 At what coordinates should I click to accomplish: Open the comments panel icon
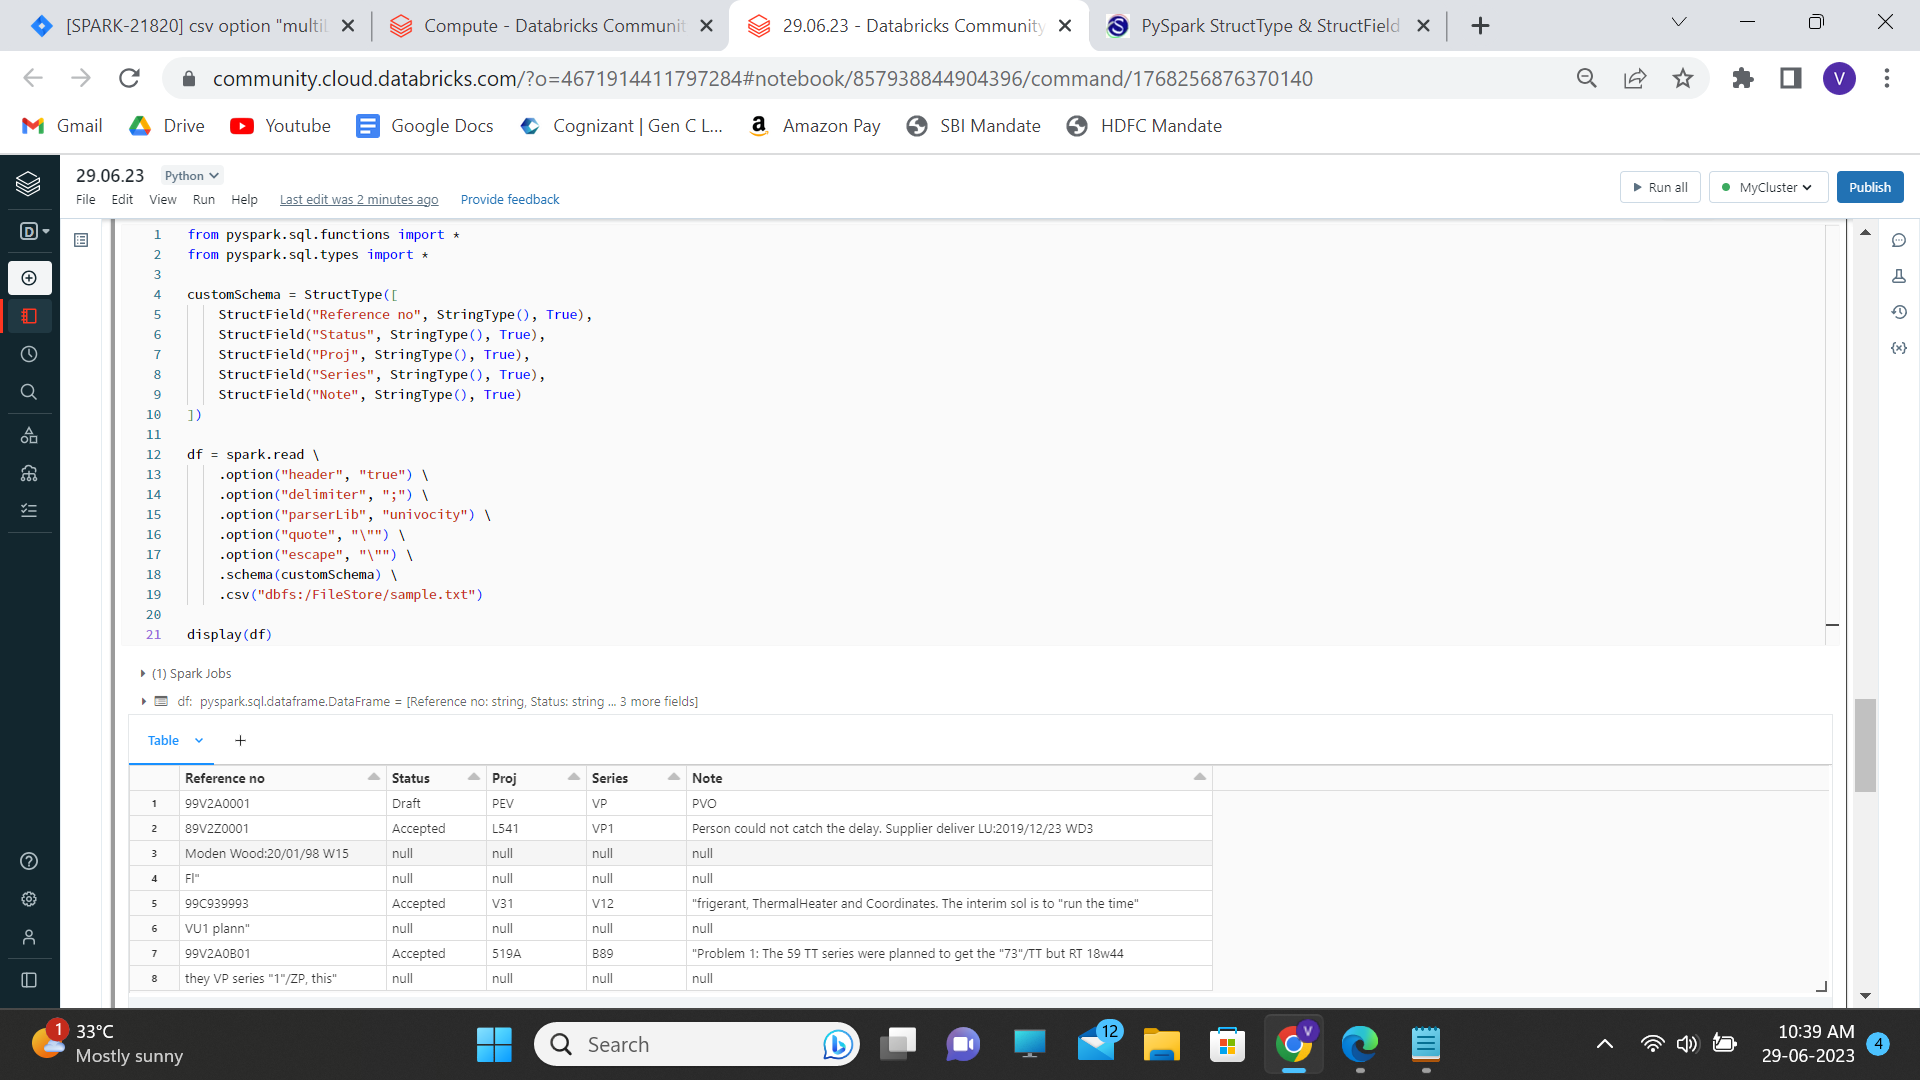coord(1899,240)
